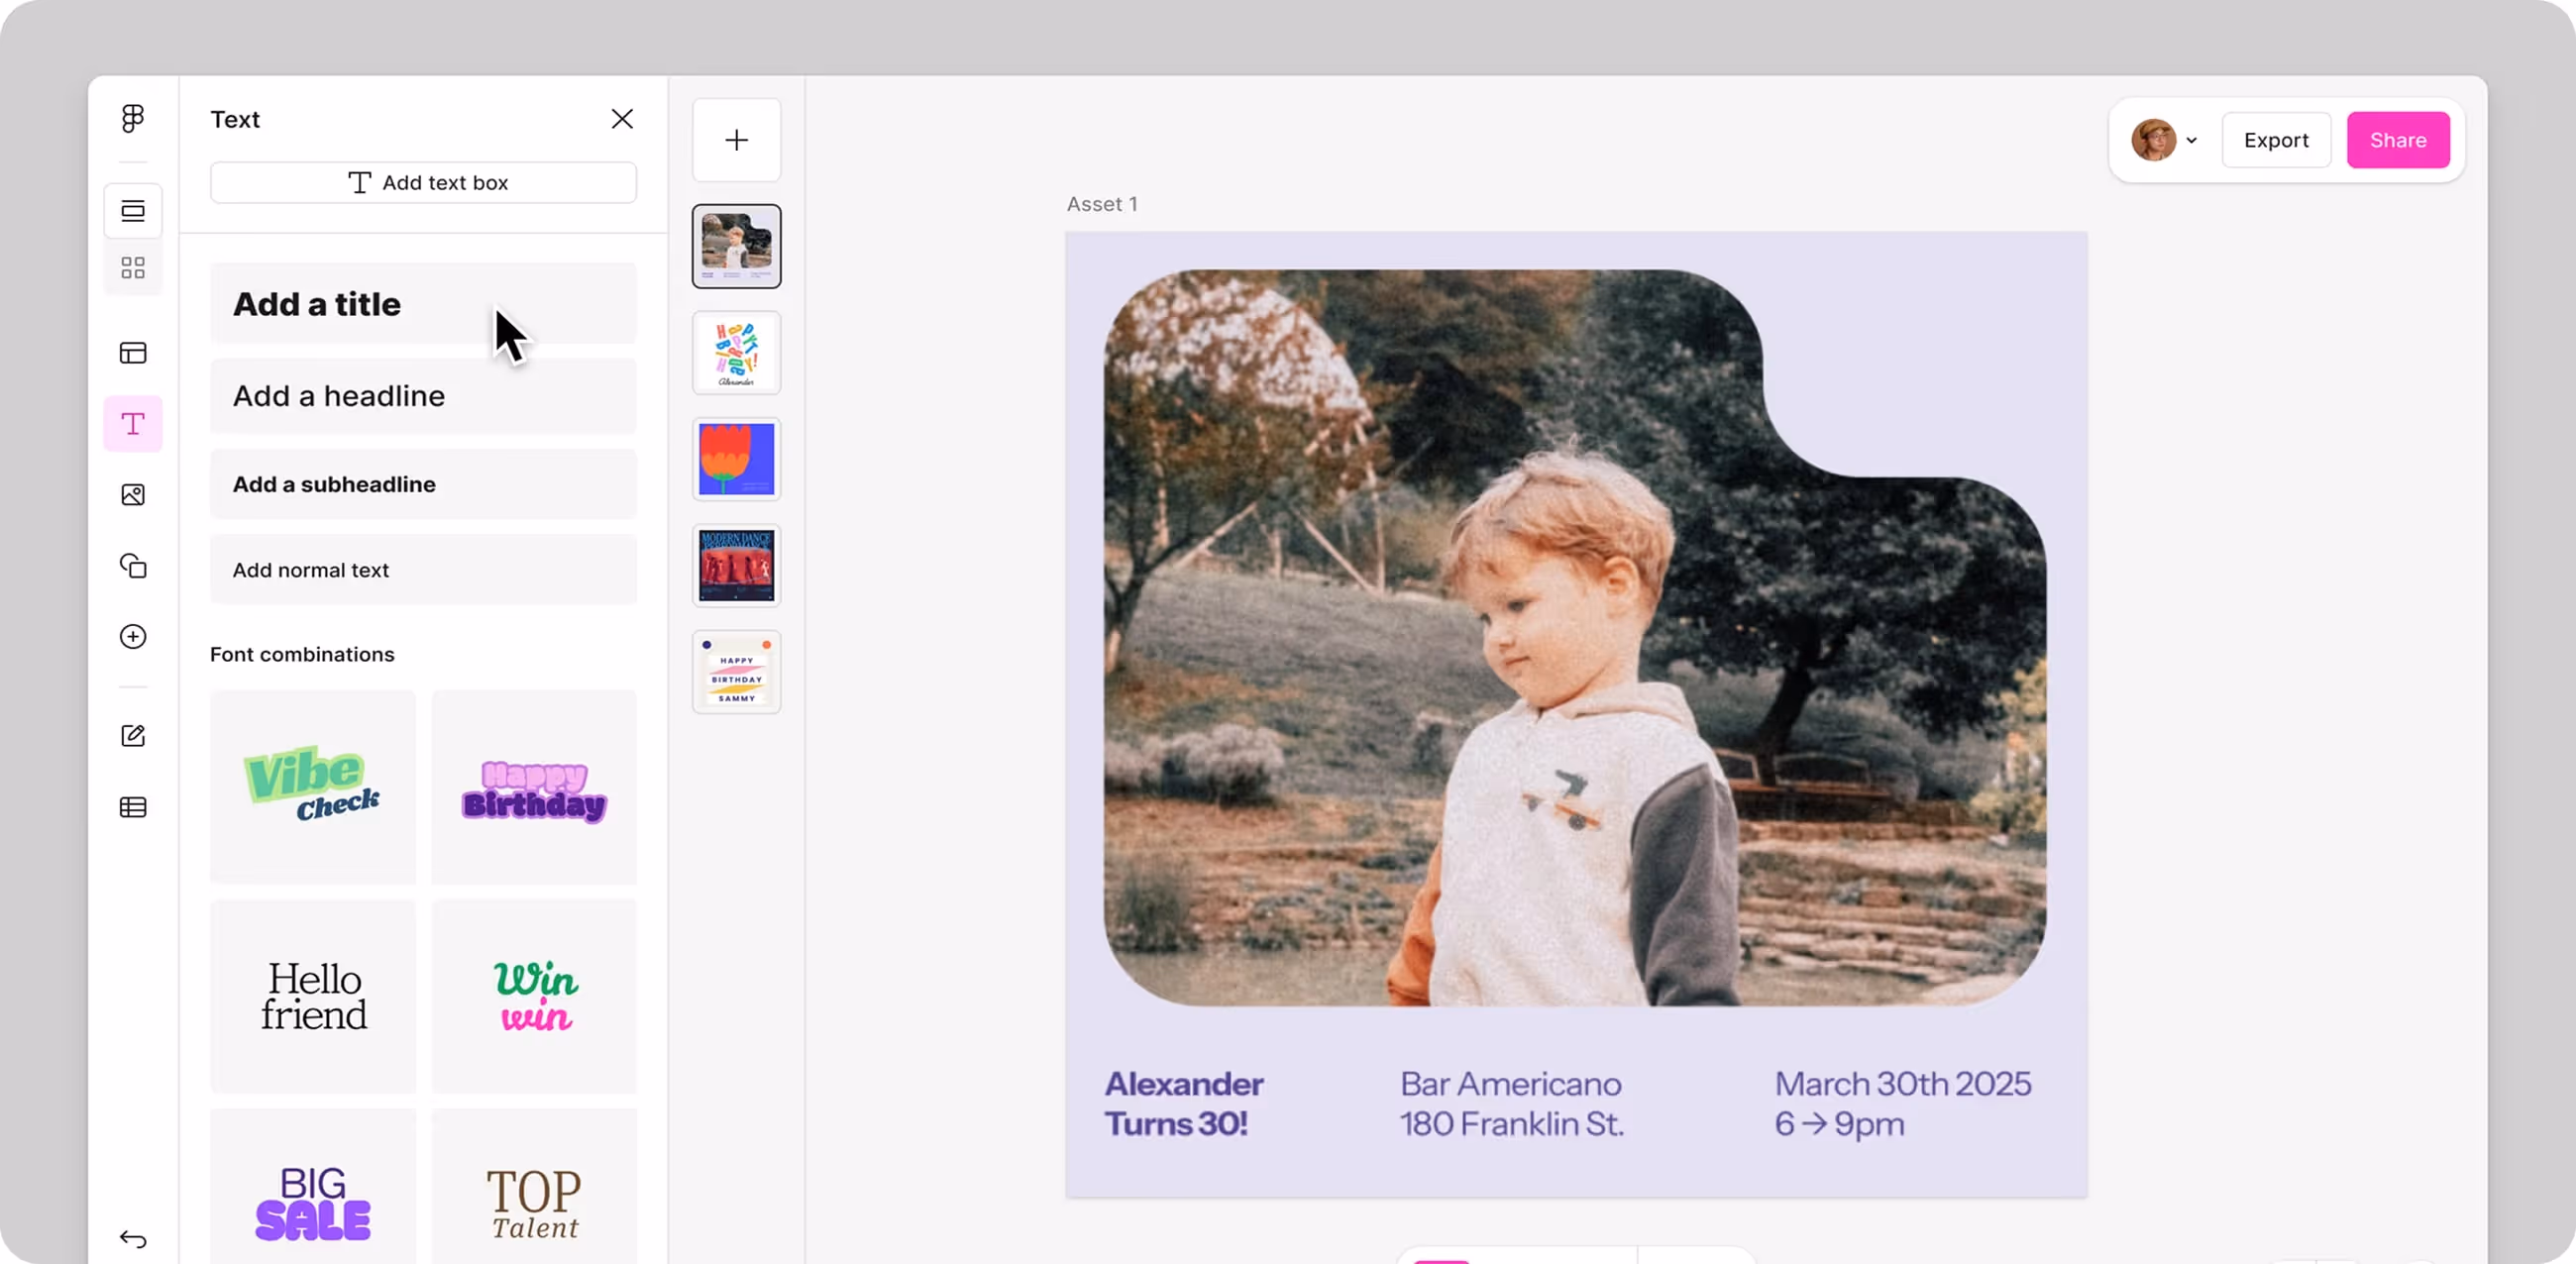Click the circled plus icon in sidebar

point(132,637)
